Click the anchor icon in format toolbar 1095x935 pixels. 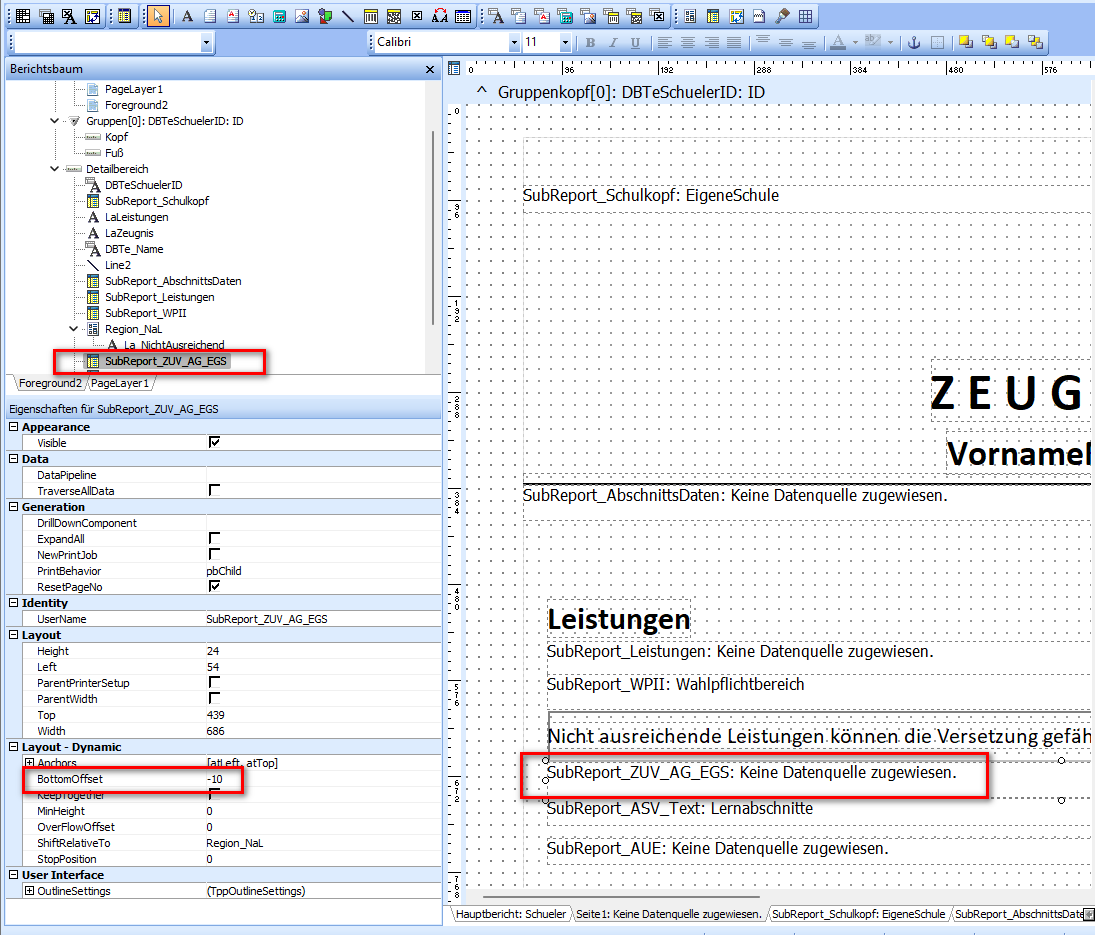(x=913, y=43)
